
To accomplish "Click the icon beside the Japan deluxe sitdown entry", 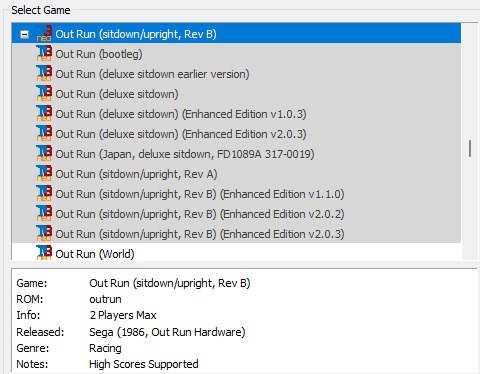I will [x=44, y=154].
